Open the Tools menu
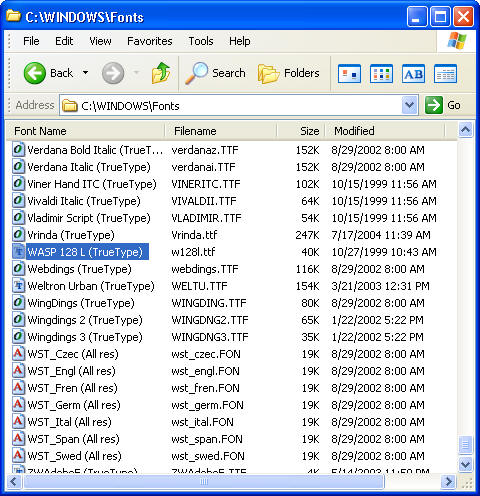This screenshot has width=480, height=496. tap(201, 41)
